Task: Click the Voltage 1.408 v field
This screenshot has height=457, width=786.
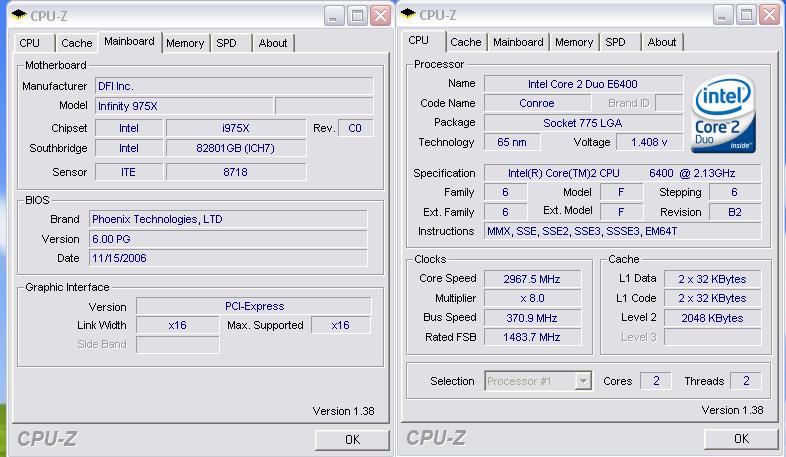Action: tap(649, 142)
